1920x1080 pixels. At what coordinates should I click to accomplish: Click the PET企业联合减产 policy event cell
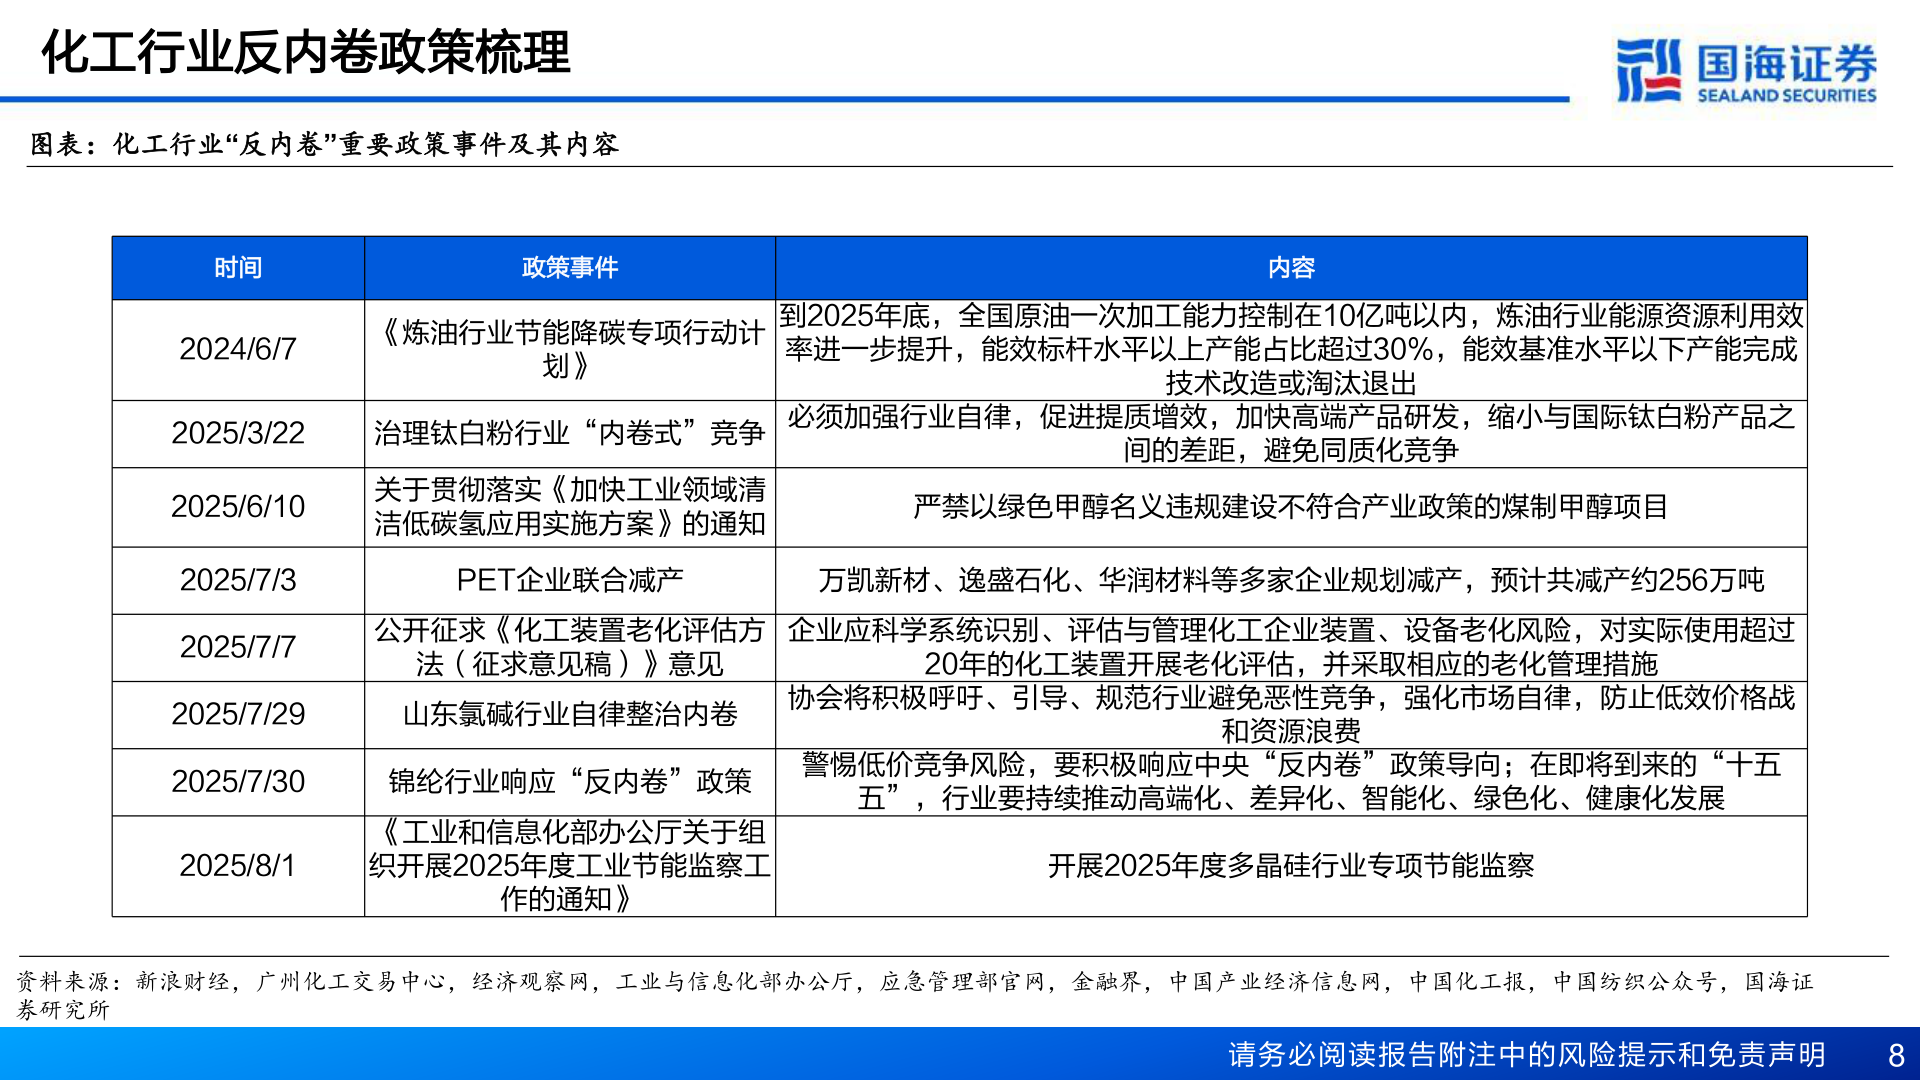click(x=571, y=578)
